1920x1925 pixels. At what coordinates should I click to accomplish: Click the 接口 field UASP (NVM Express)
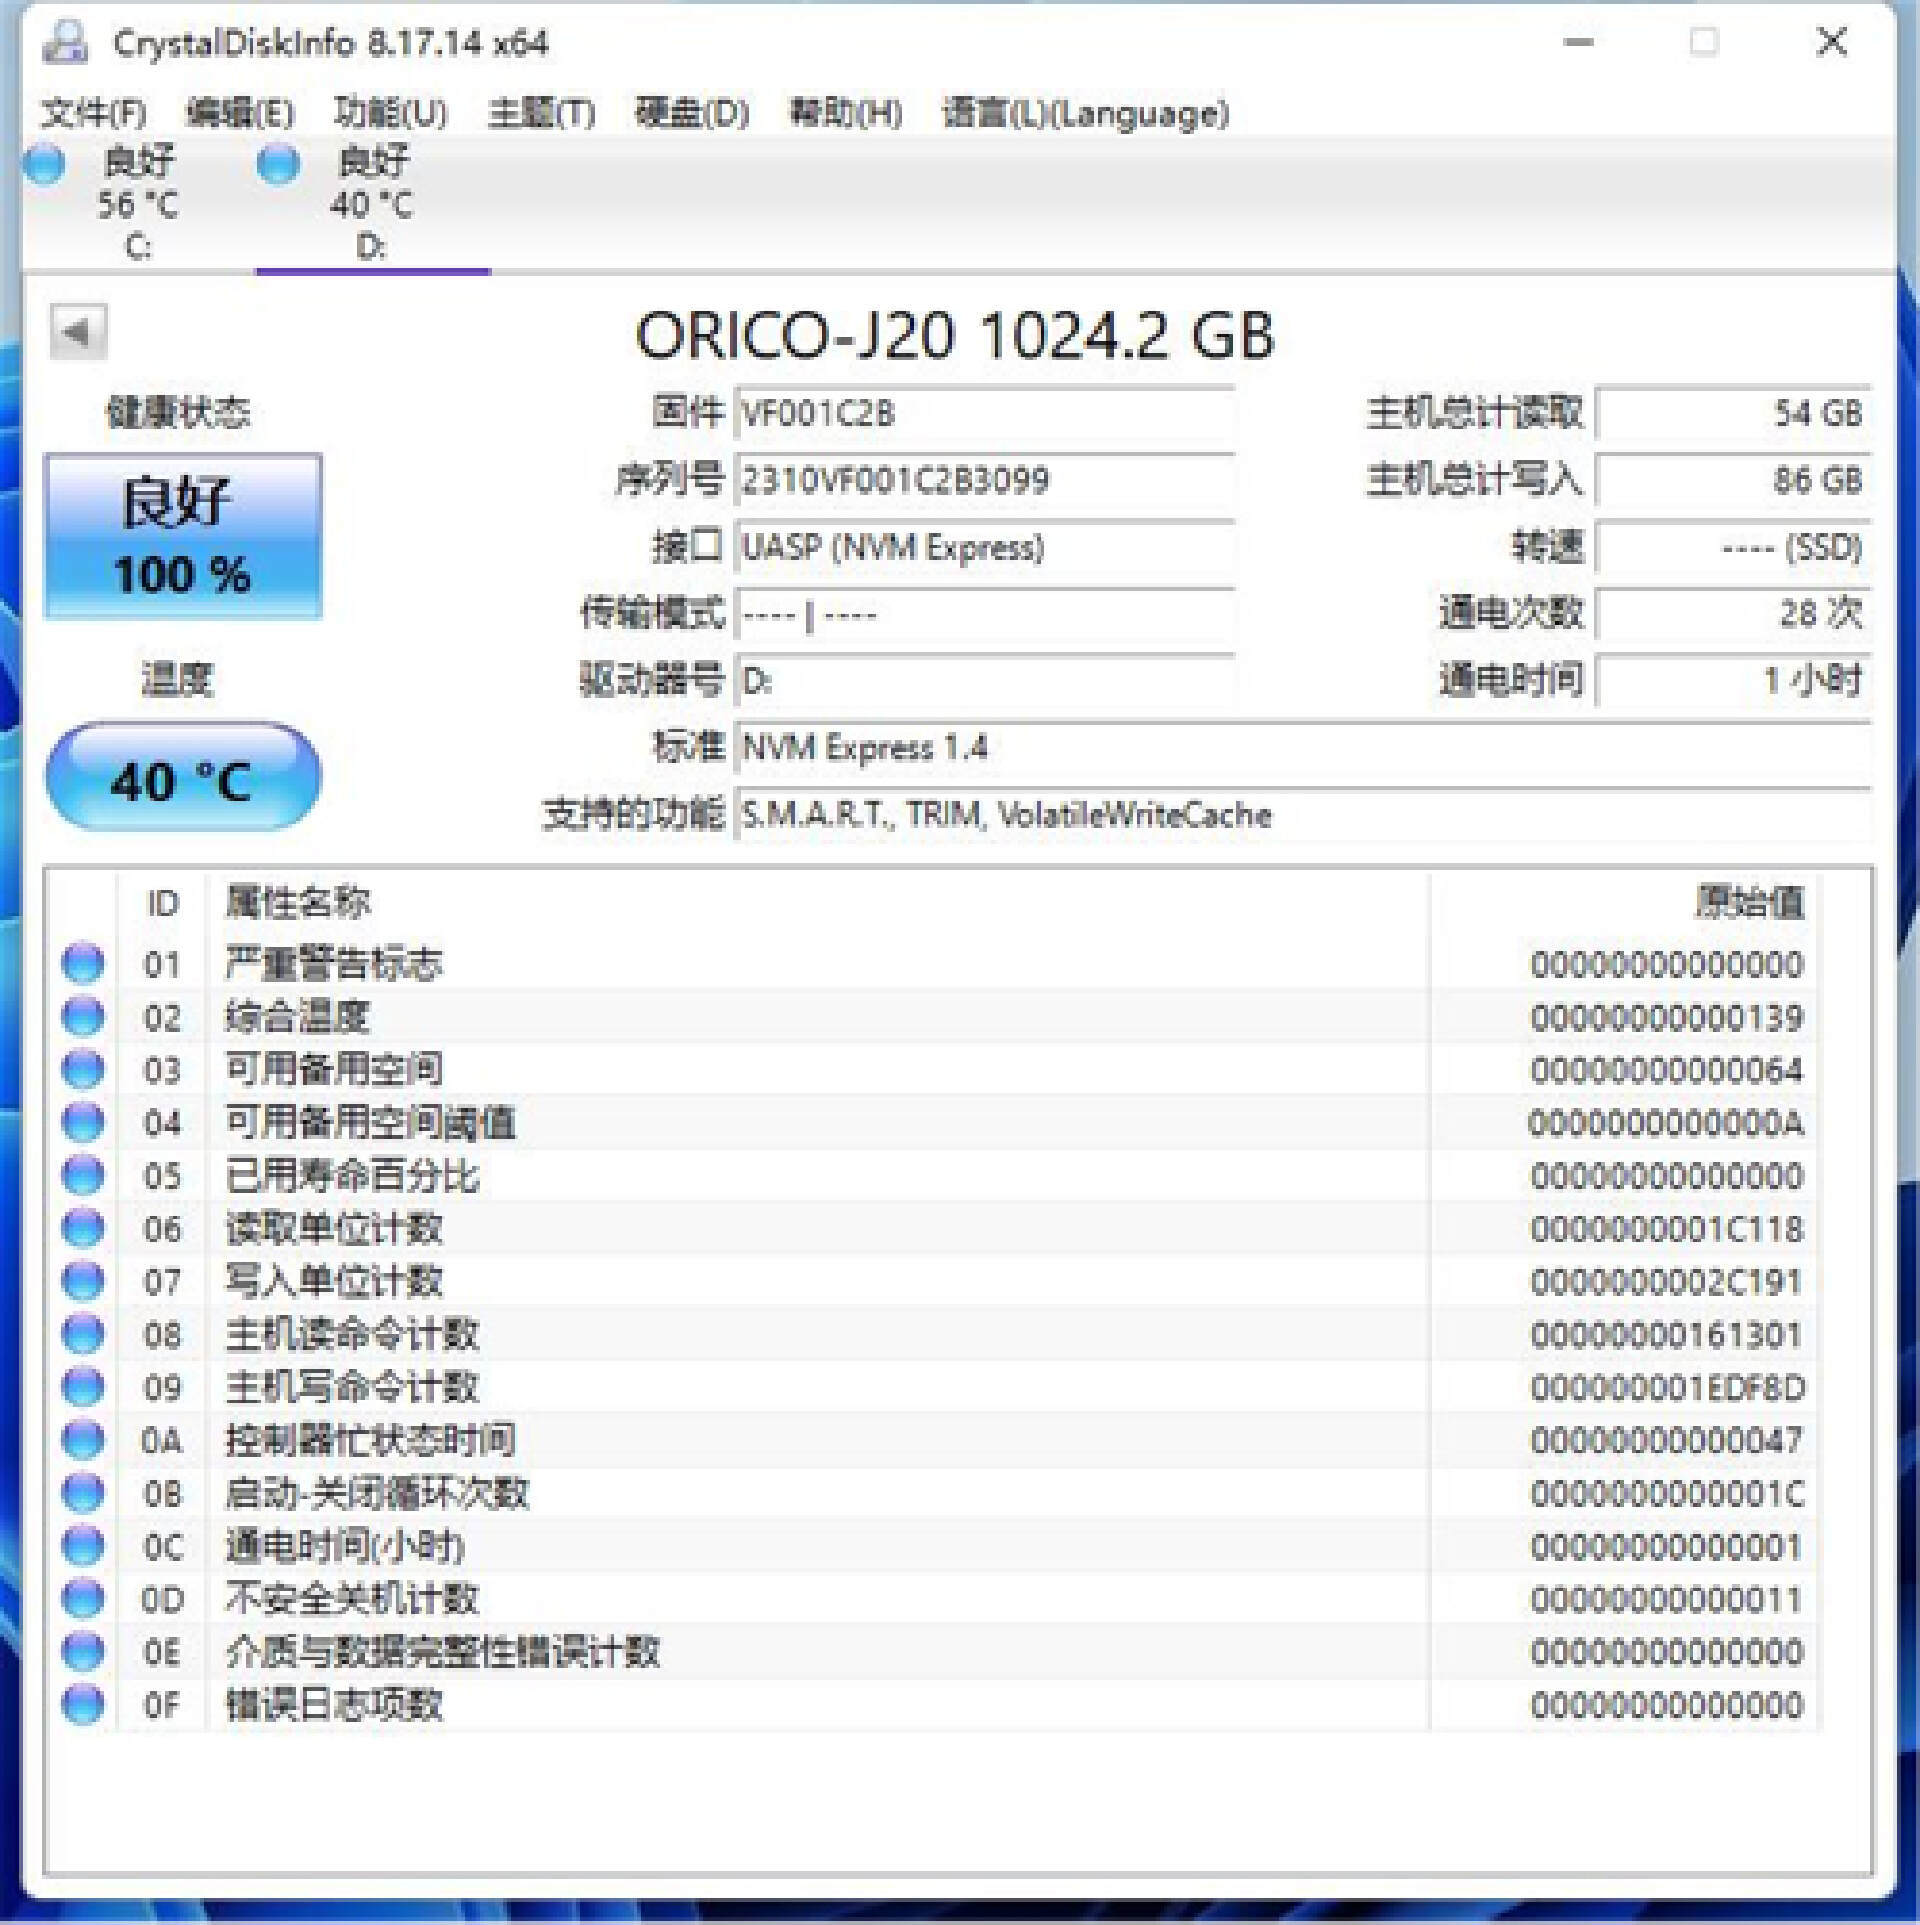985,547
